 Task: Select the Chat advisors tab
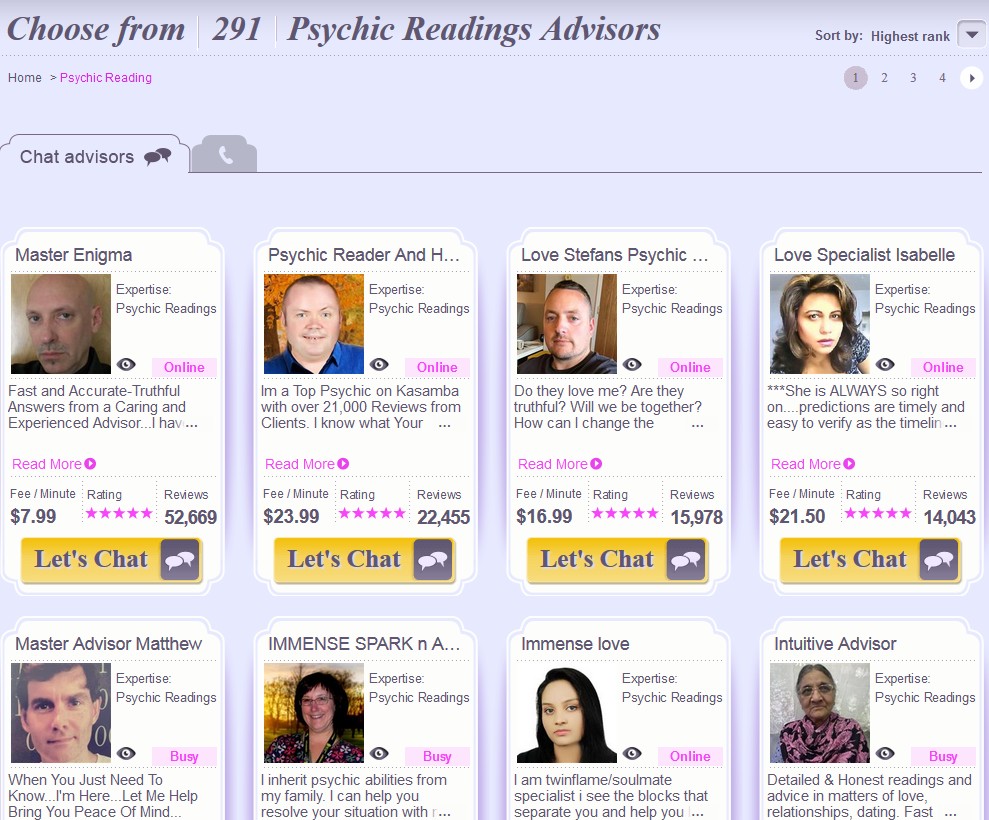point(95,156)
